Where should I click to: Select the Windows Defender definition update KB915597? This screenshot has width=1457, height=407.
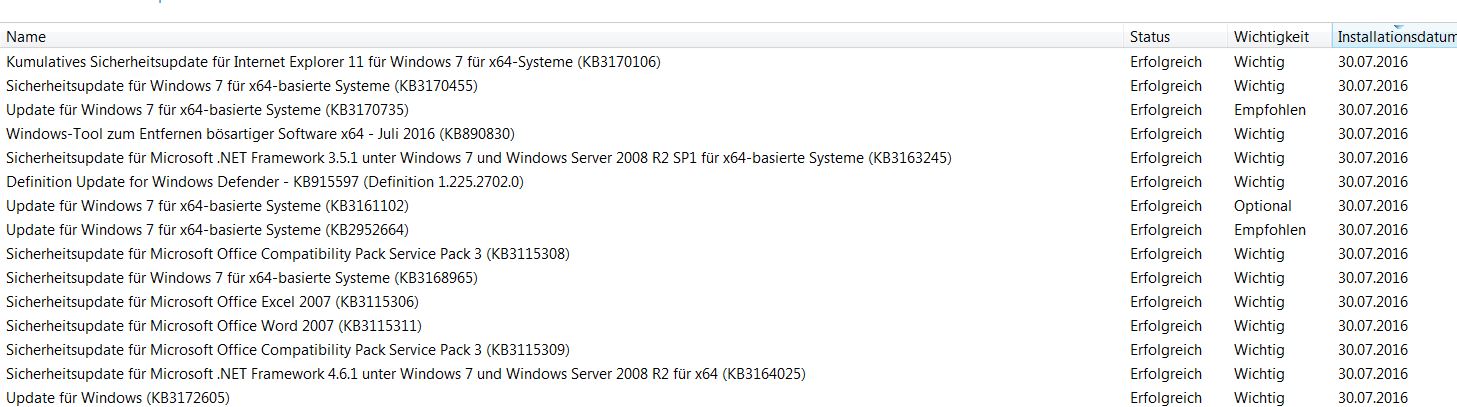click(265, 182)
